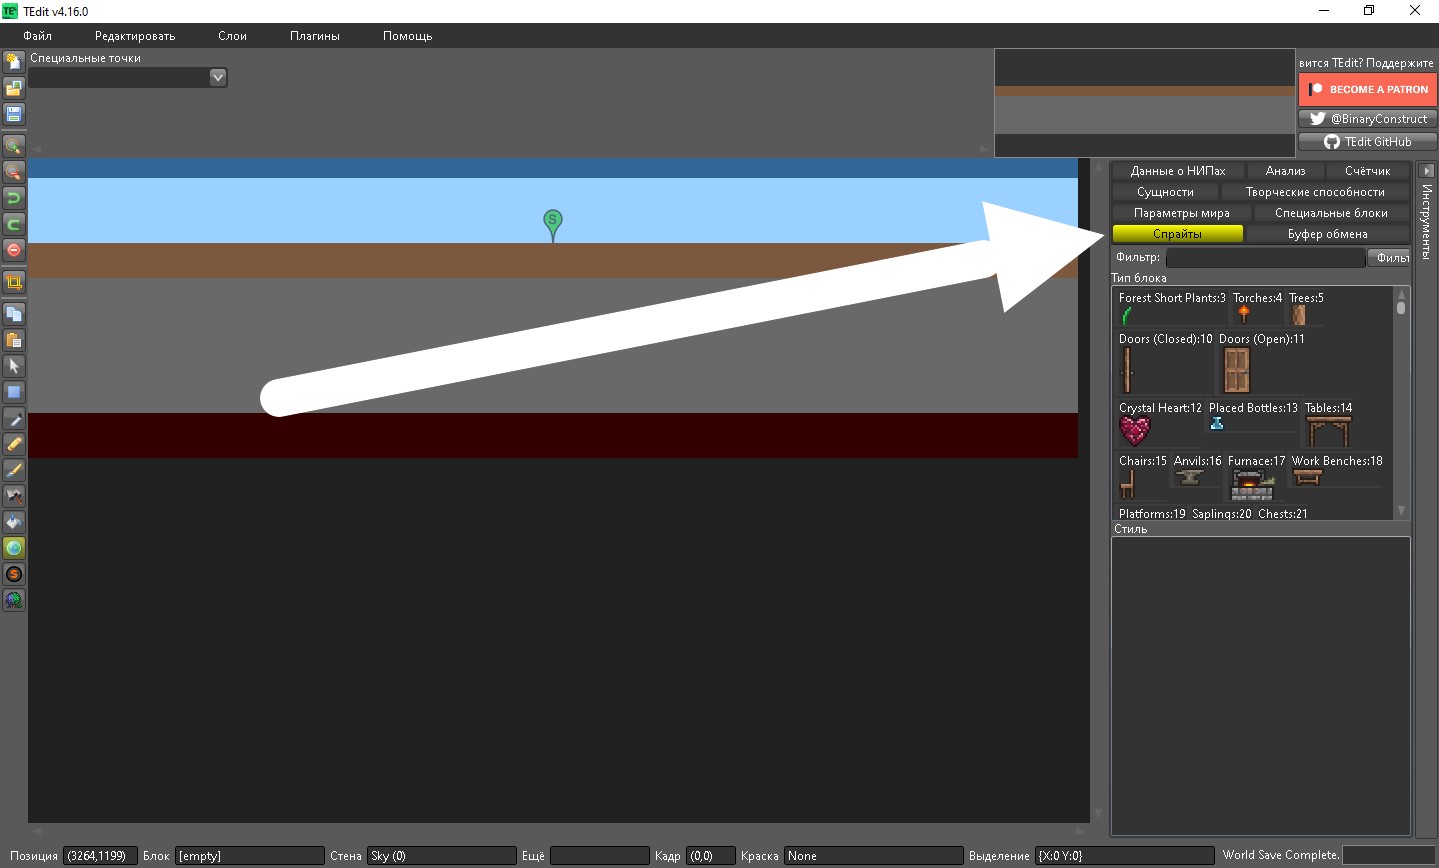Image resolution: width=1439 pixels, height=868 pixels.
Task: Click the green spawn point marker on the map
Action: coord(552,224)
